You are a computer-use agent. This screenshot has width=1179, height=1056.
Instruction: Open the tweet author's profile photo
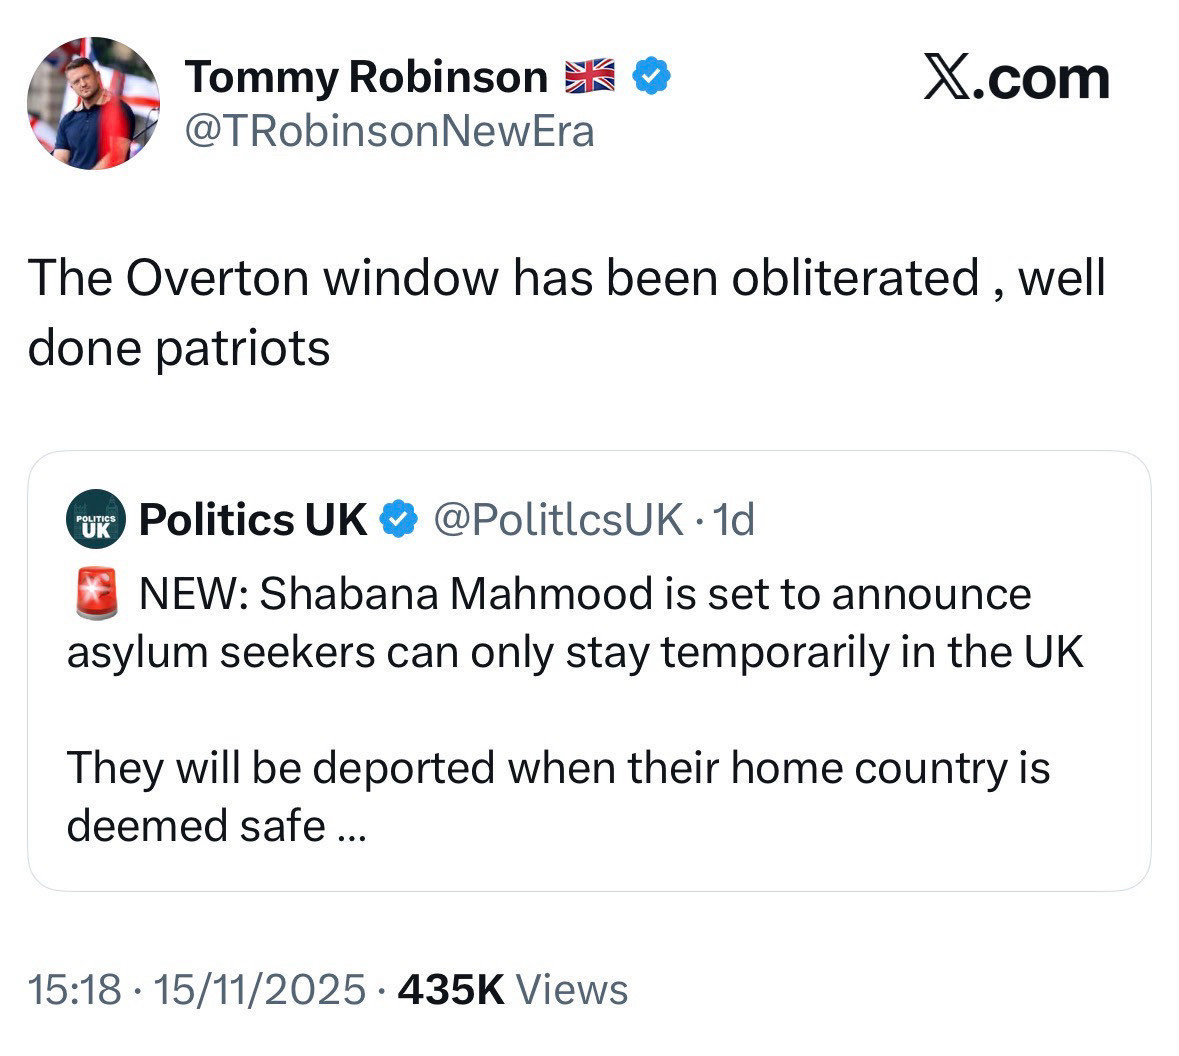click(x=92, y=103)
